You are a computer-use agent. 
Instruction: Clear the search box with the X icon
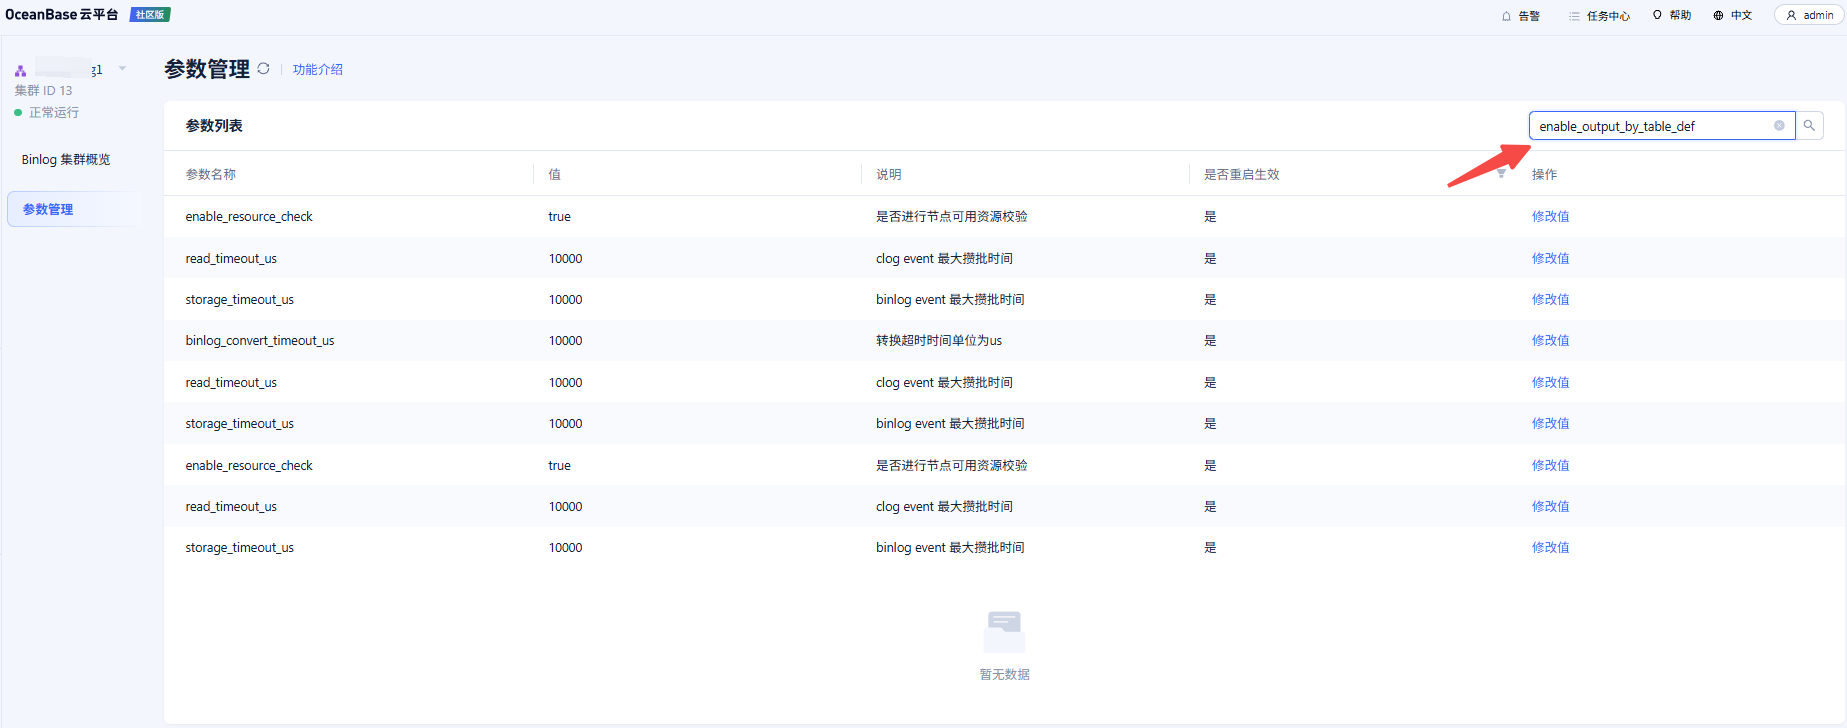[x=1779, y=126]
